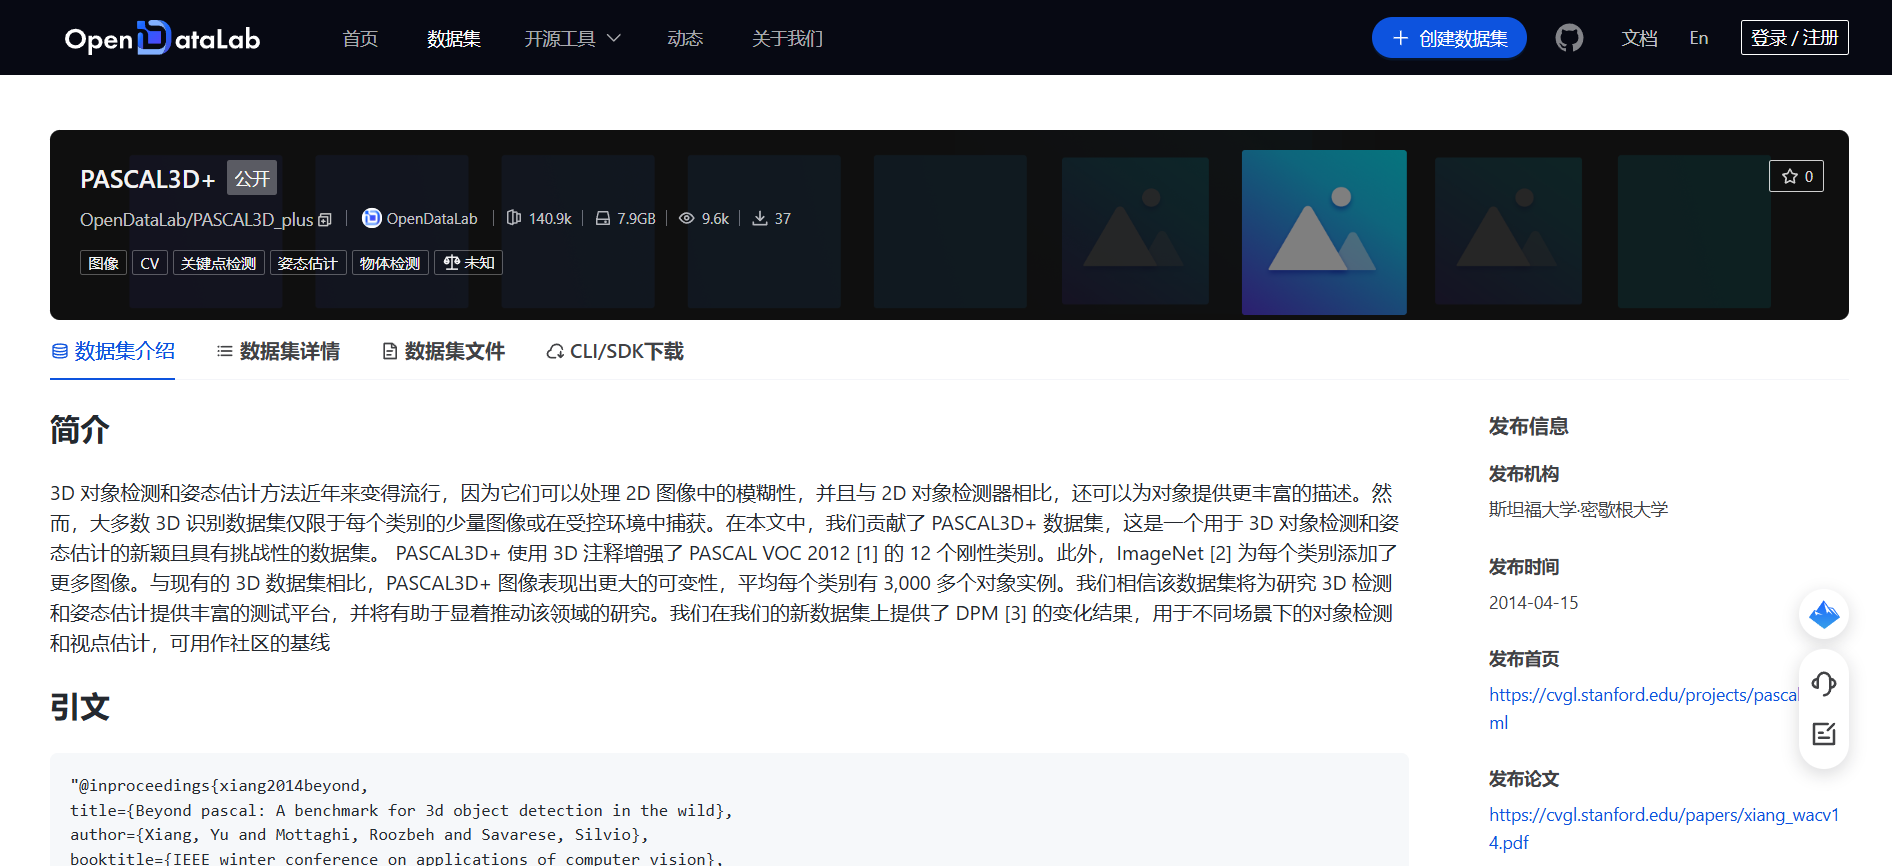Image resolution: width=1892 pixels, height=866 pixels.
Task: Click 登录 / 注册 button
Action: pyautogui.click(x=1795, y=38)
